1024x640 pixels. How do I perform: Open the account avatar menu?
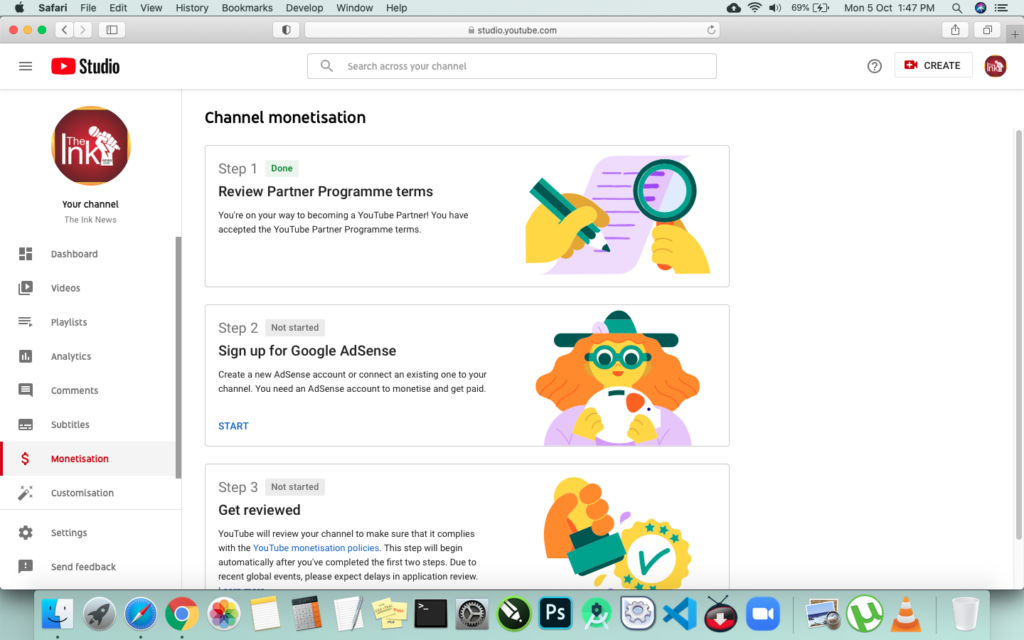coord(995,66)
